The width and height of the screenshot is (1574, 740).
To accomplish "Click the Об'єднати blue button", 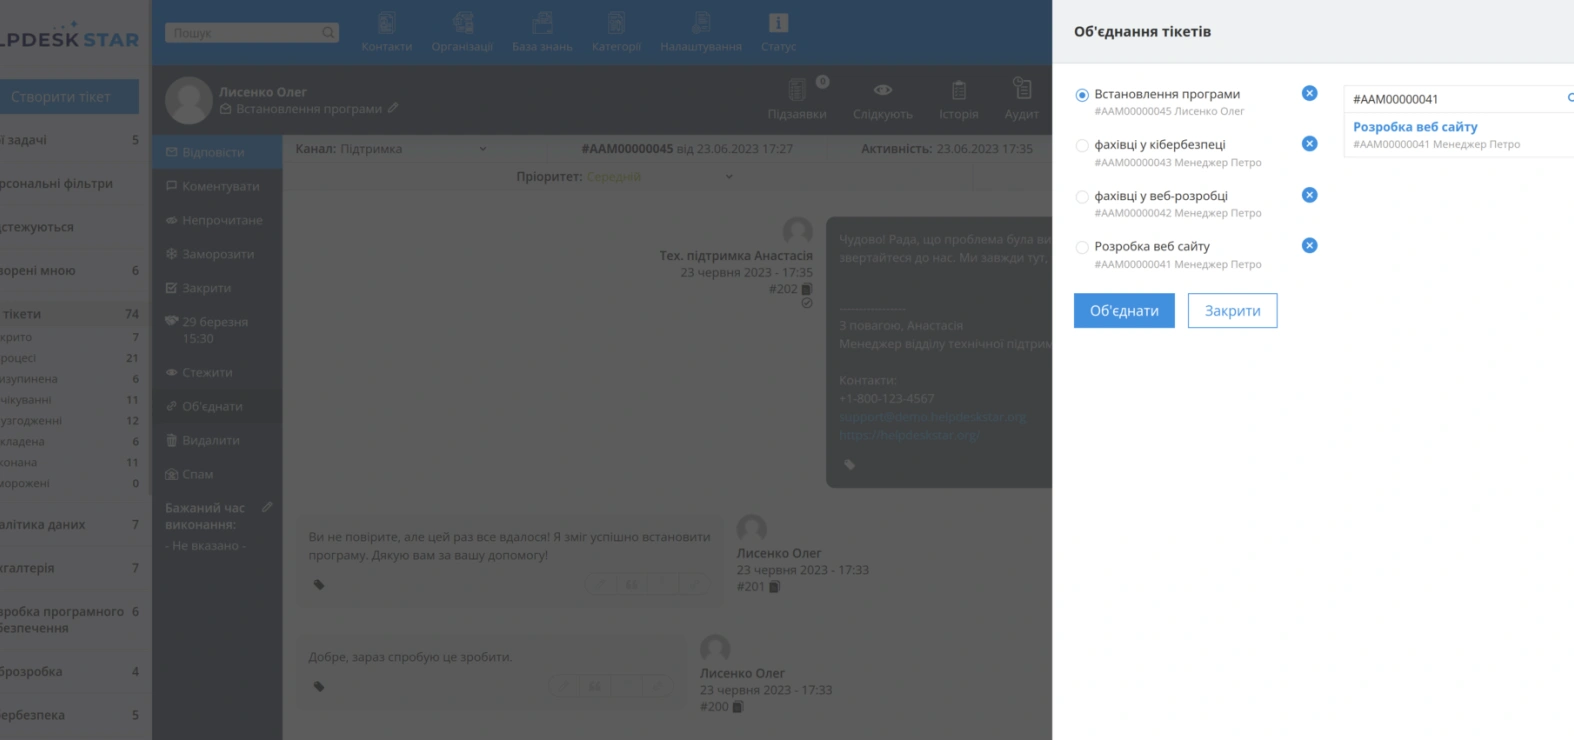I will click(1124, 311).
